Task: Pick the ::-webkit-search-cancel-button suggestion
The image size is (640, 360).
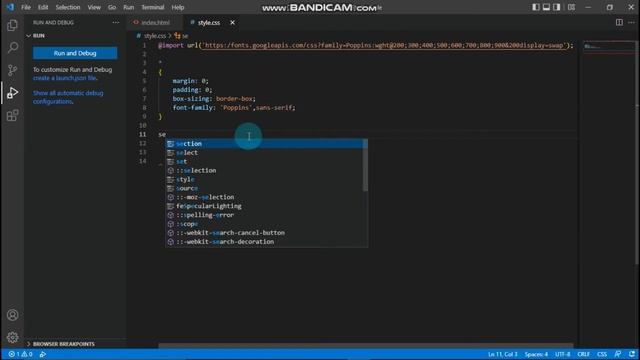Action: 264,233
